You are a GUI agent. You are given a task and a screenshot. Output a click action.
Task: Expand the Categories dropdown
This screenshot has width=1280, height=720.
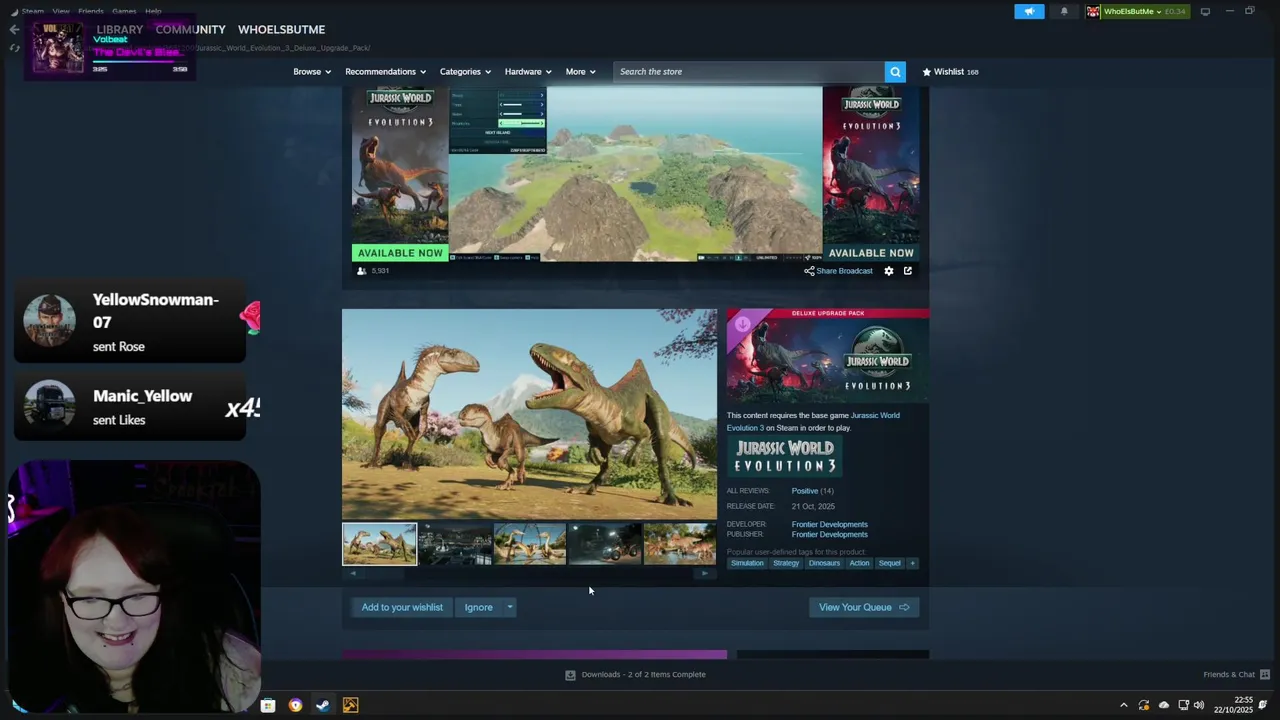(465, 72)
